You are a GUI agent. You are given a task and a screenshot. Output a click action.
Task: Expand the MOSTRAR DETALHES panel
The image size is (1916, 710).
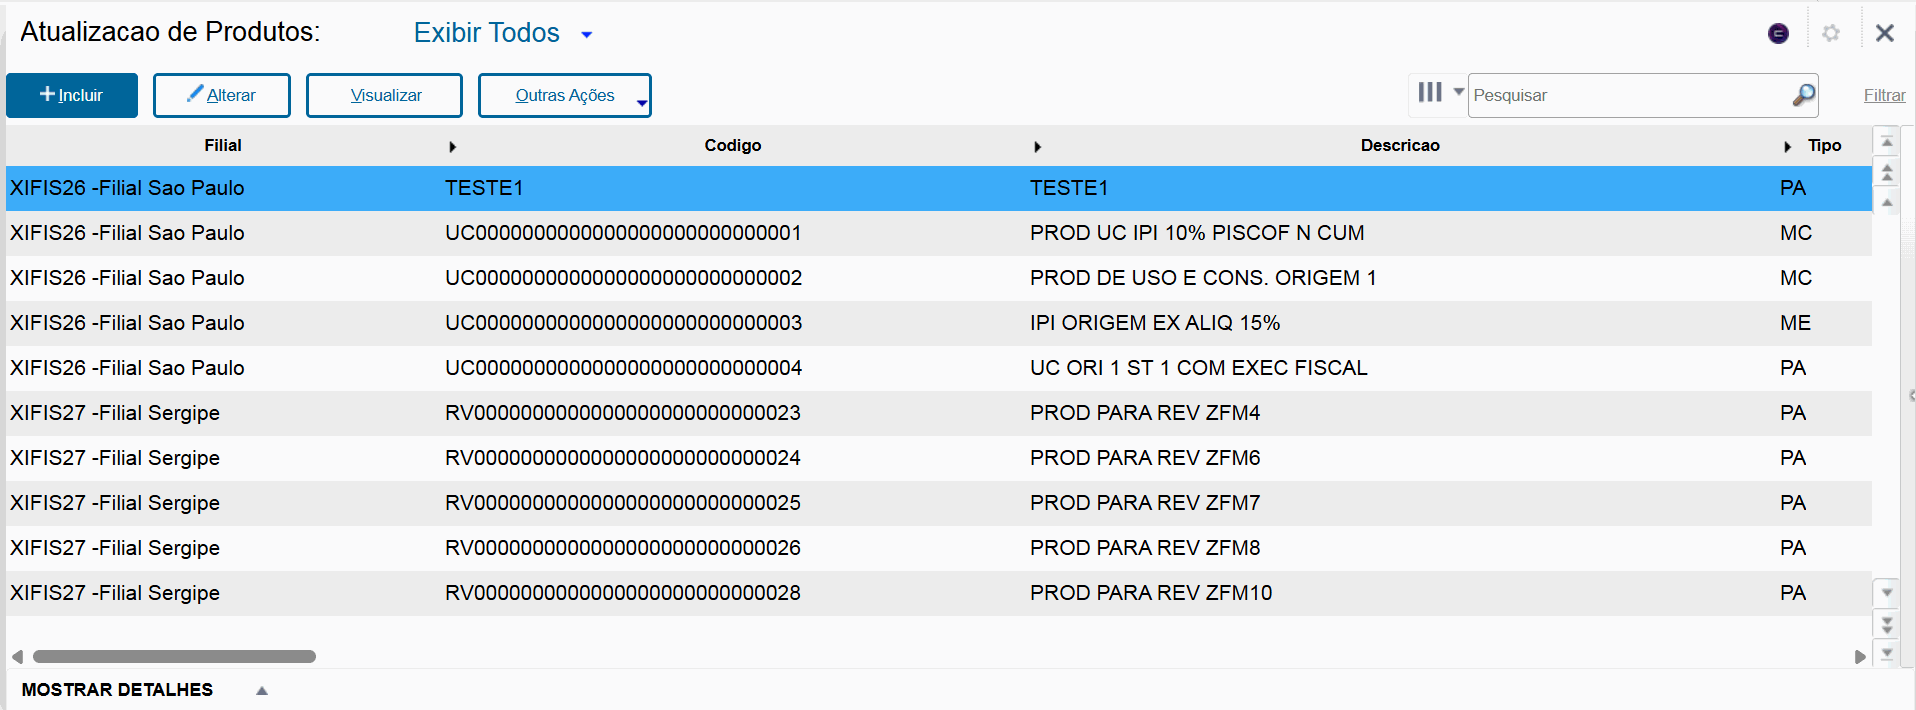[262, 690]
